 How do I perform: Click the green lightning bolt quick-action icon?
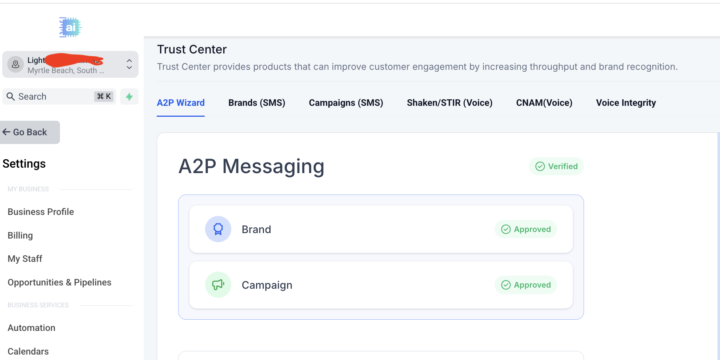129,97
